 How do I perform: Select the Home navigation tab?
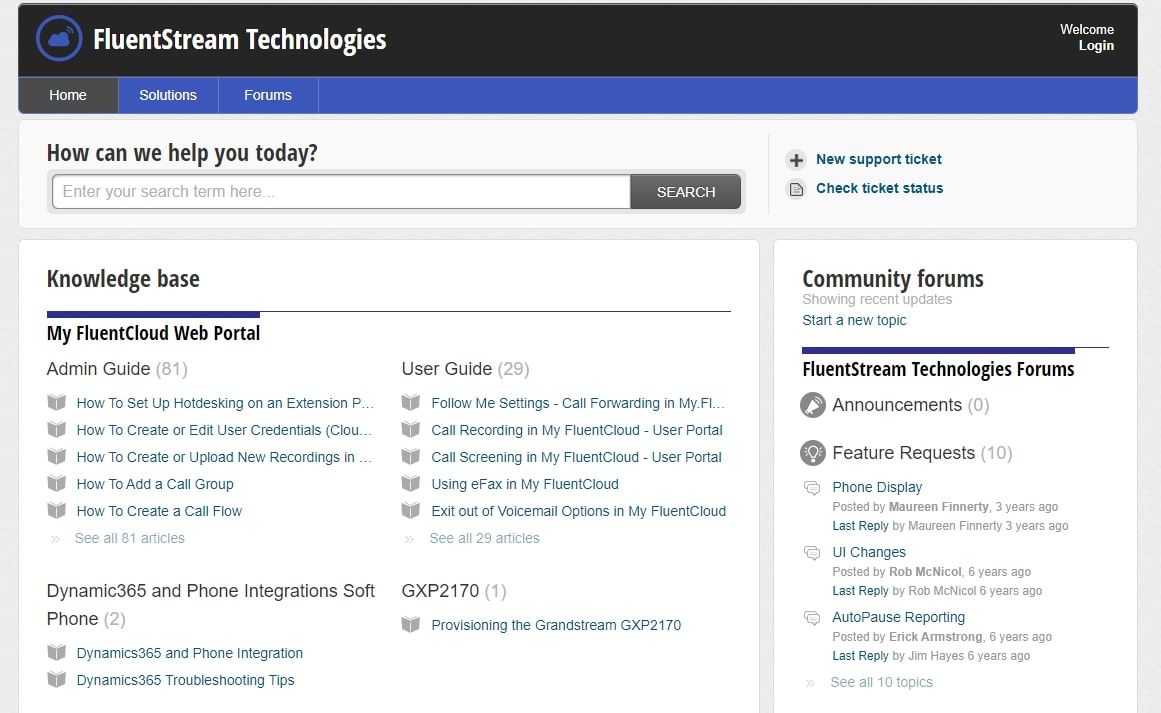click(x=67, y=95)
